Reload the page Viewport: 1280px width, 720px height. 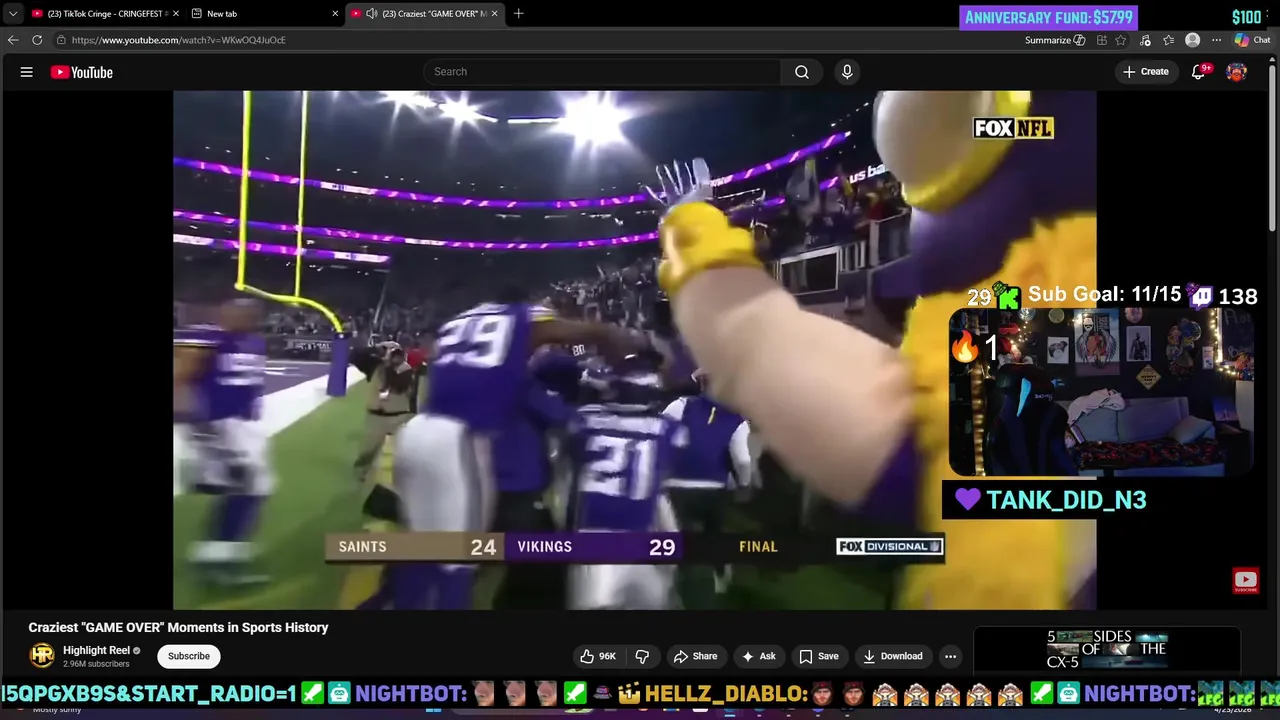[x=37, y=40]
